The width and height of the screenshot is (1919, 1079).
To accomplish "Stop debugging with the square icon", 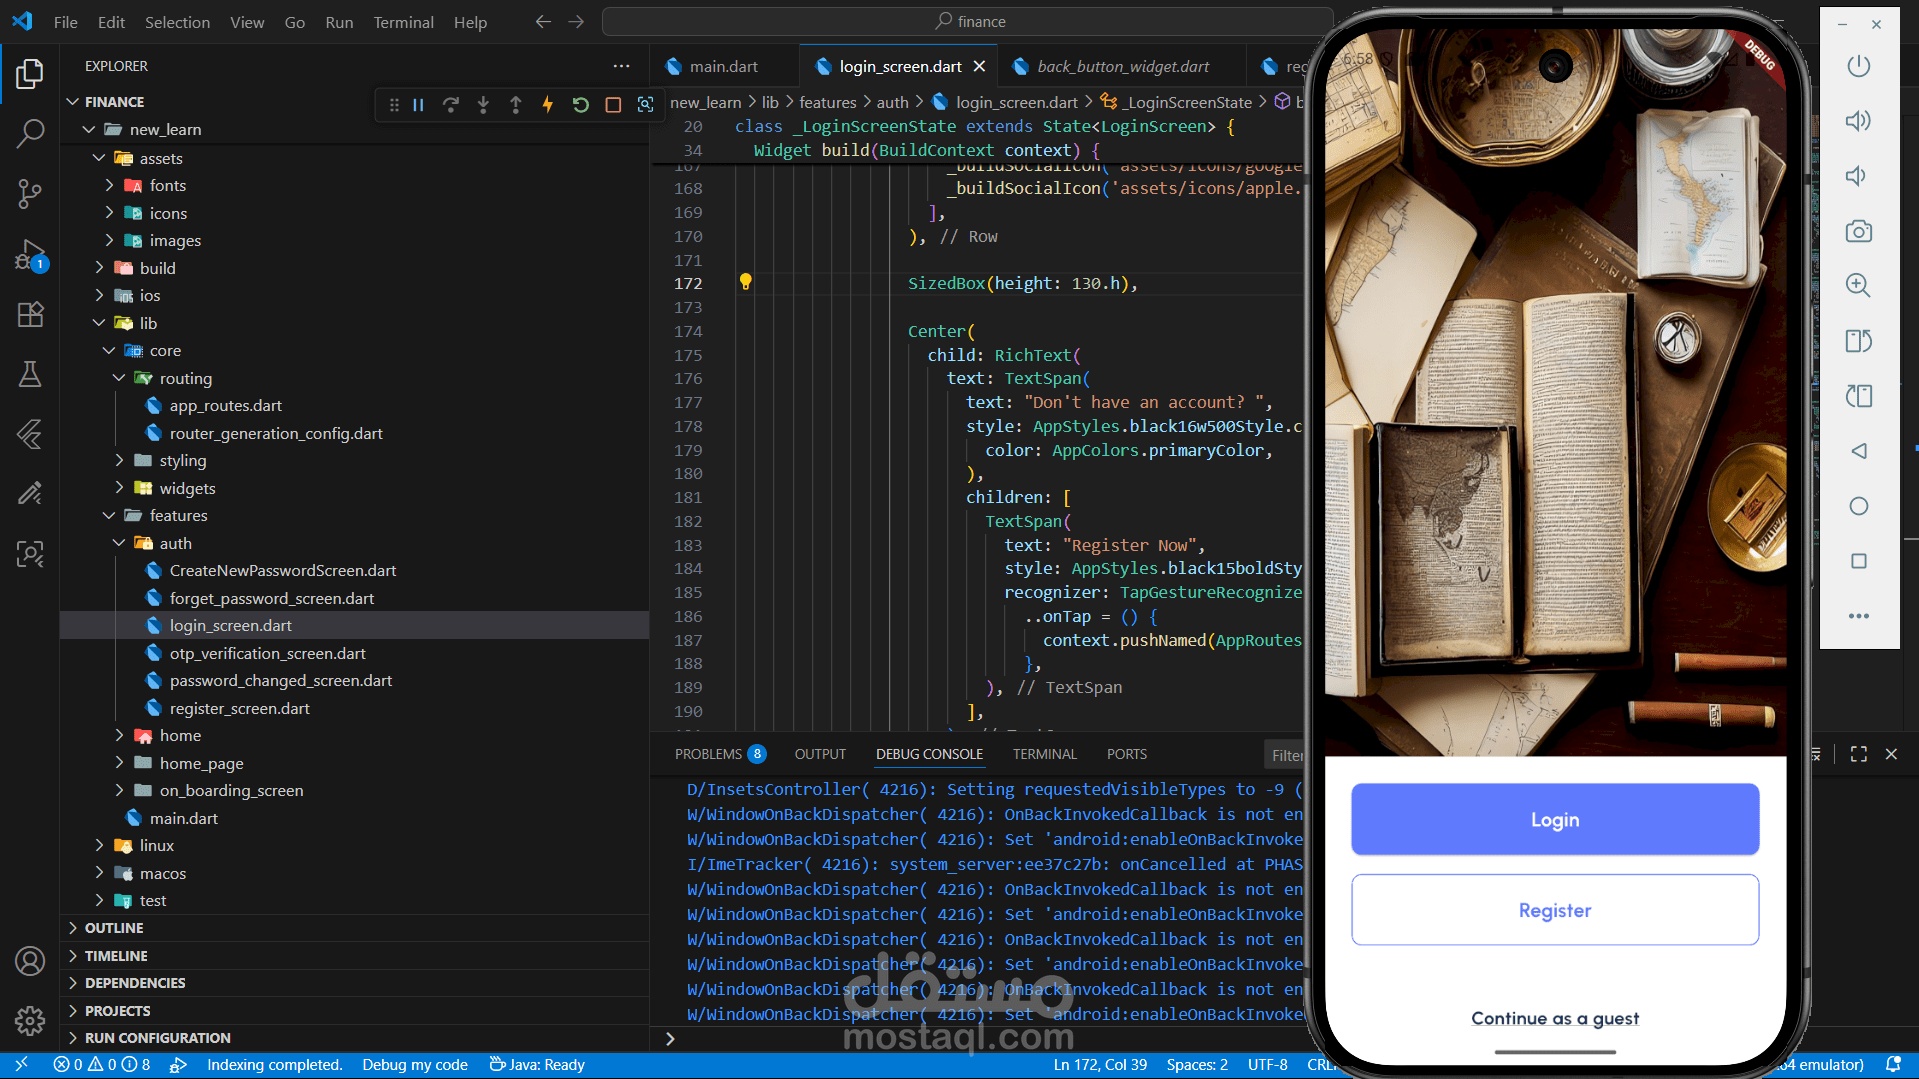I will 613,104.
